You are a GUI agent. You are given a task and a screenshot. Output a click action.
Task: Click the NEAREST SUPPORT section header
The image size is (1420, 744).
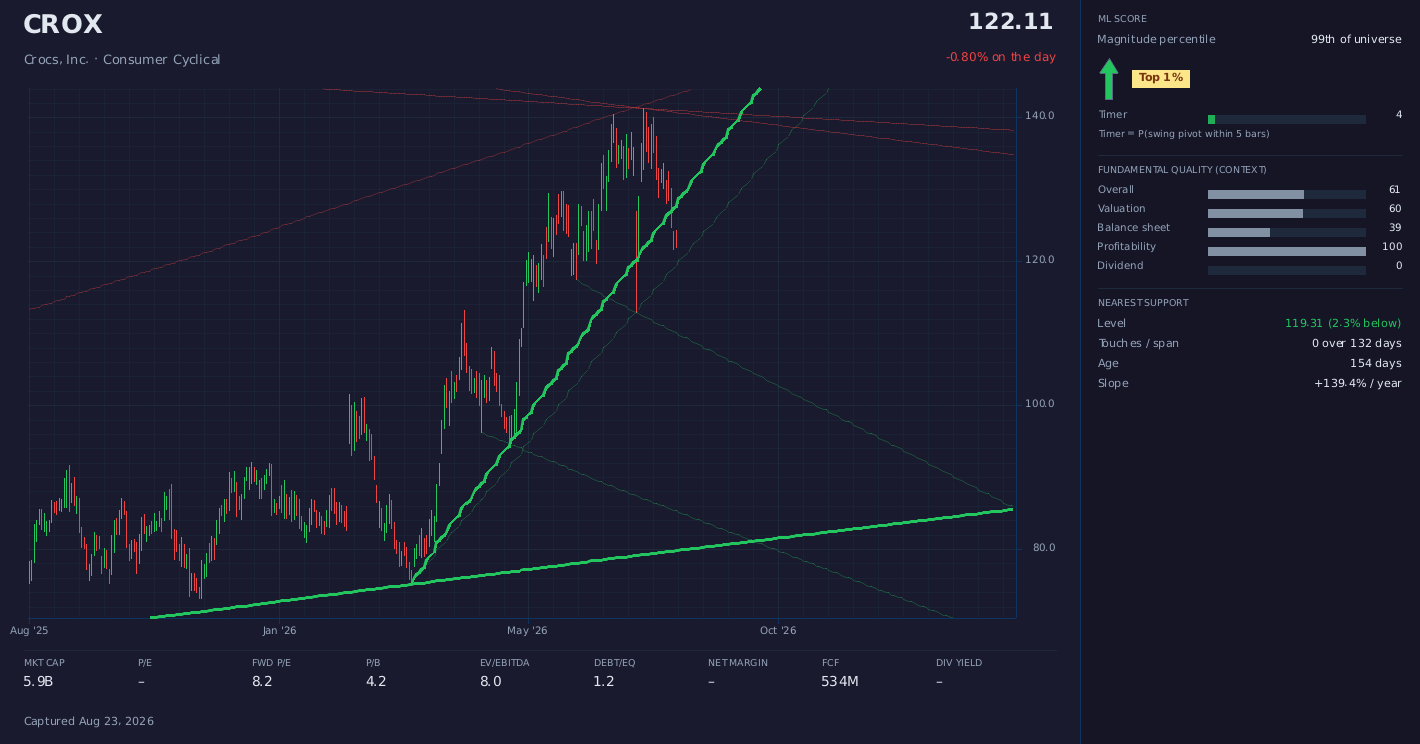(x=1143, y=303)
